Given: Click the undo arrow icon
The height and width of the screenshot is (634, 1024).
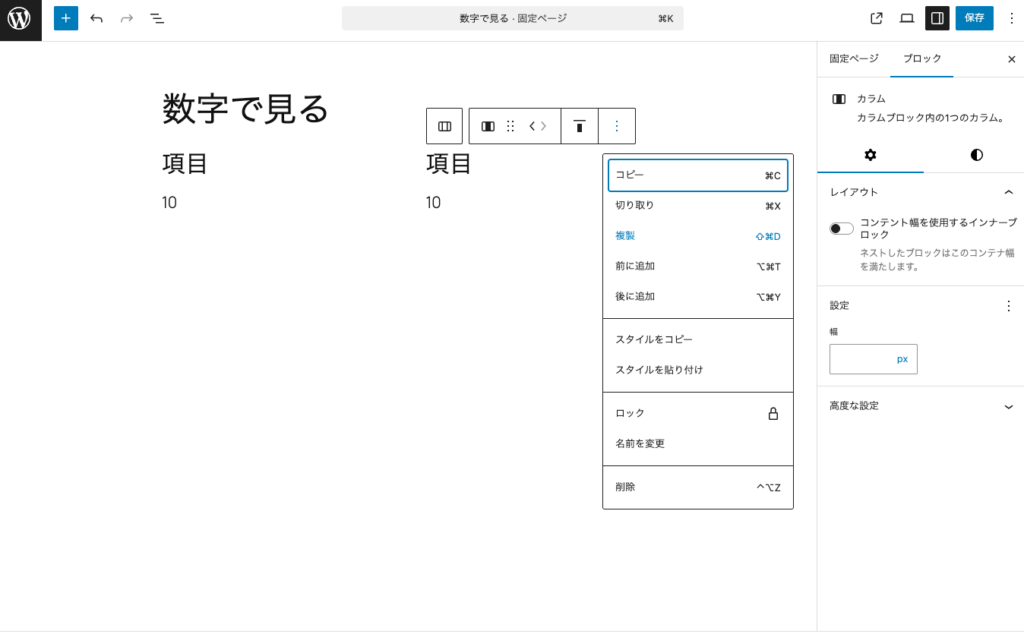Looking at the screenshot, I should (94, 18).
